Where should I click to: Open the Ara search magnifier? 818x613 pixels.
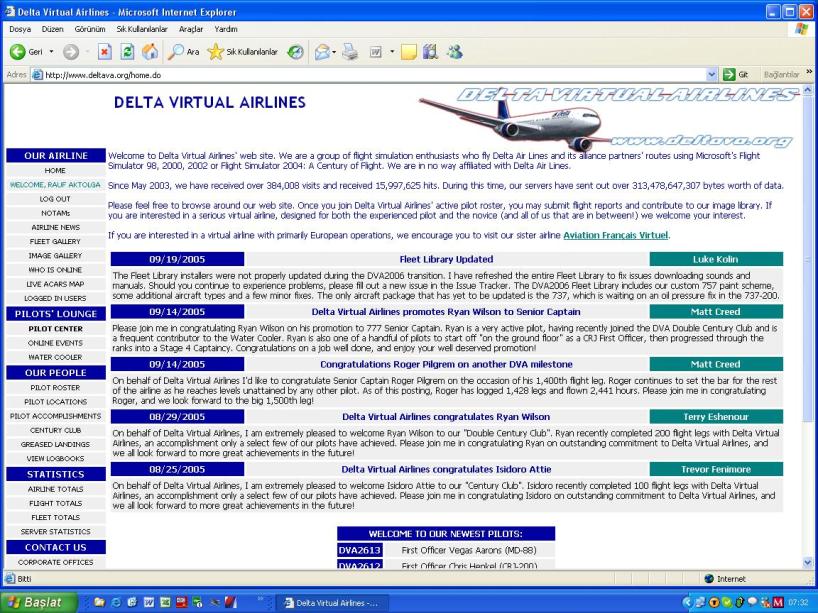pyautogui.click(x=183, y=52)
